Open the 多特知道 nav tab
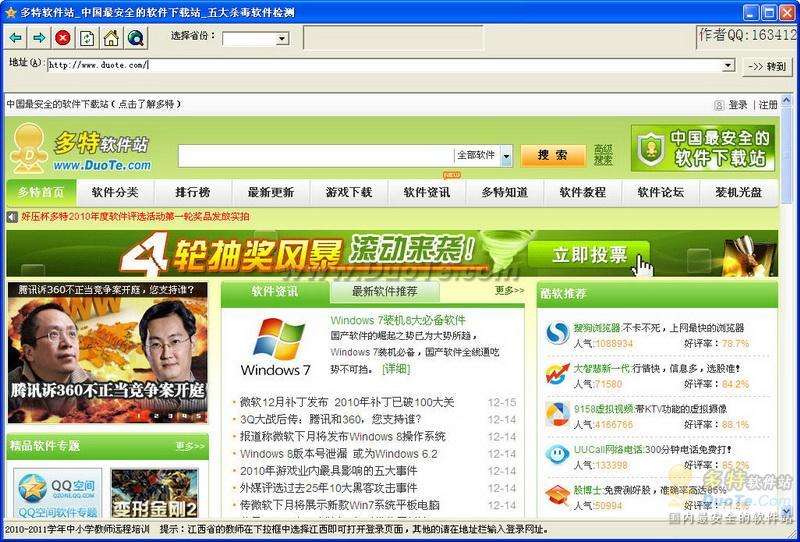 tap(505, 192)
